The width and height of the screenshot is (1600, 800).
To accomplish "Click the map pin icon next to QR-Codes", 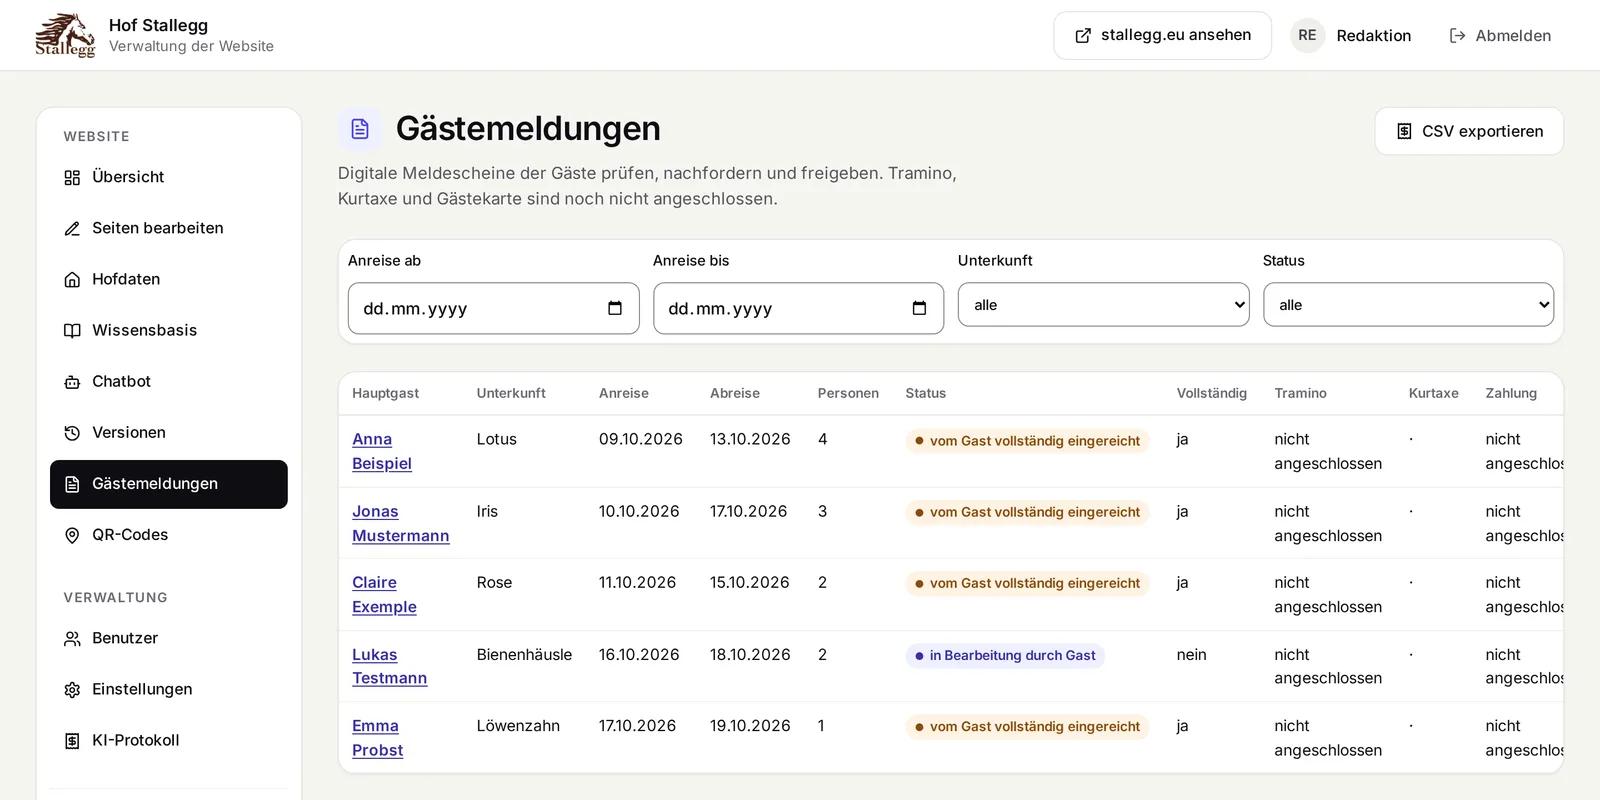I will (x=72, y=535).
